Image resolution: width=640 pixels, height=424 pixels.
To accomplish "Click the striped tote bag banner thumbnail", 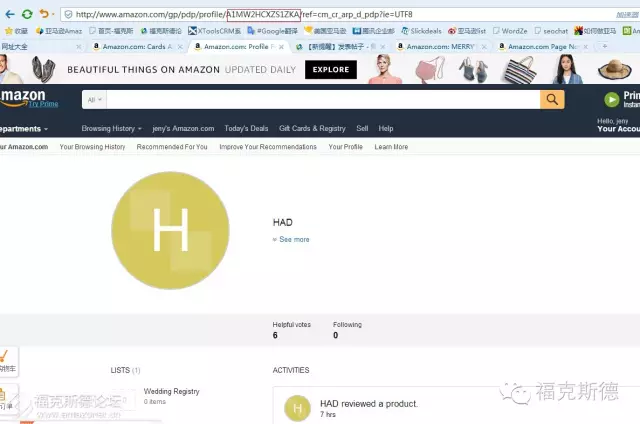I will (x=520, y=70).
